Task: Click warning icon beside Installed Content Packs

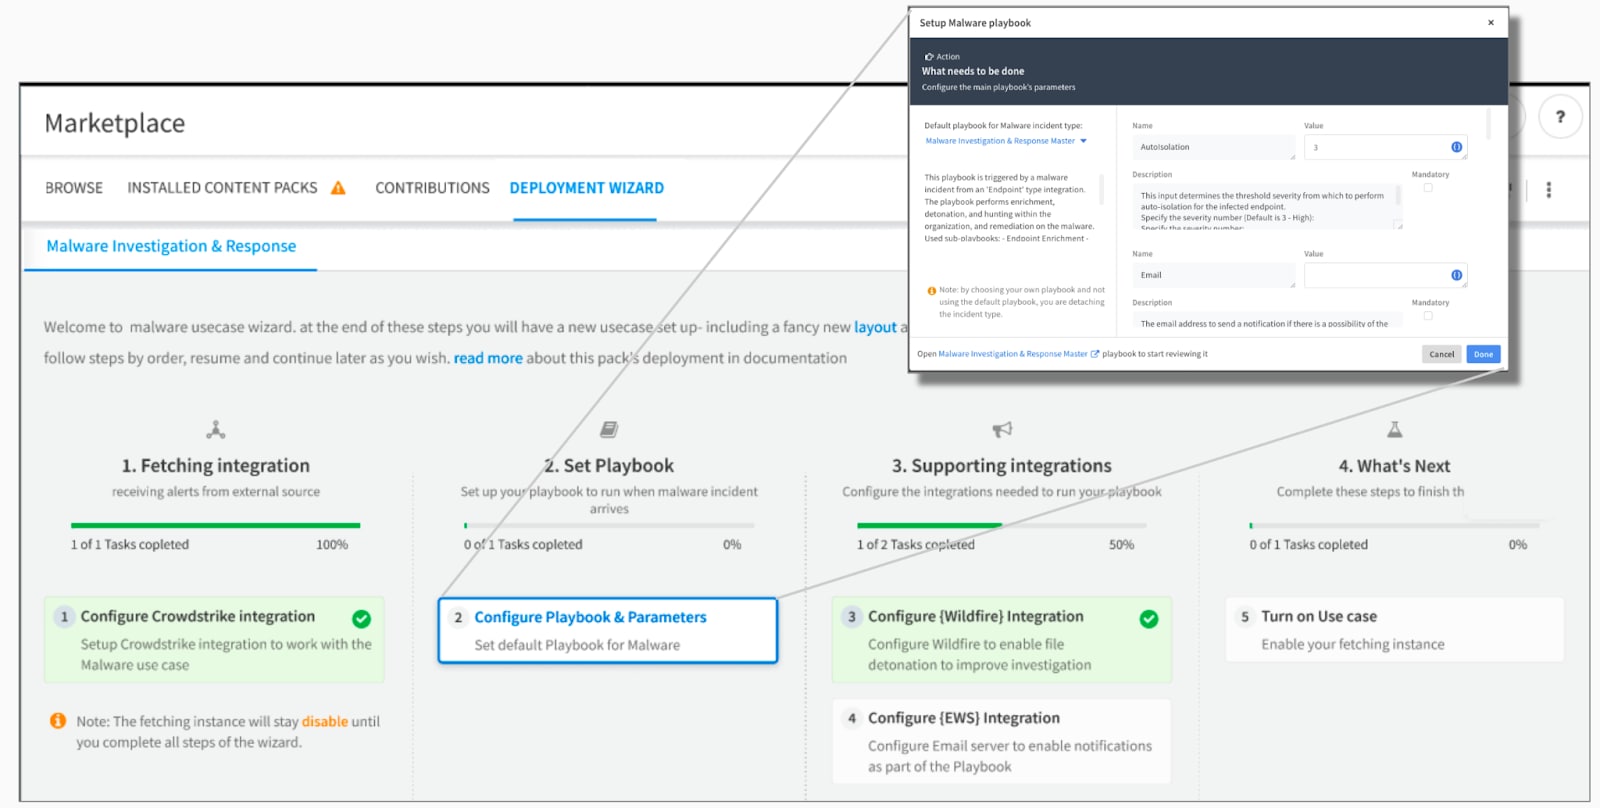Action: point(338,187)
